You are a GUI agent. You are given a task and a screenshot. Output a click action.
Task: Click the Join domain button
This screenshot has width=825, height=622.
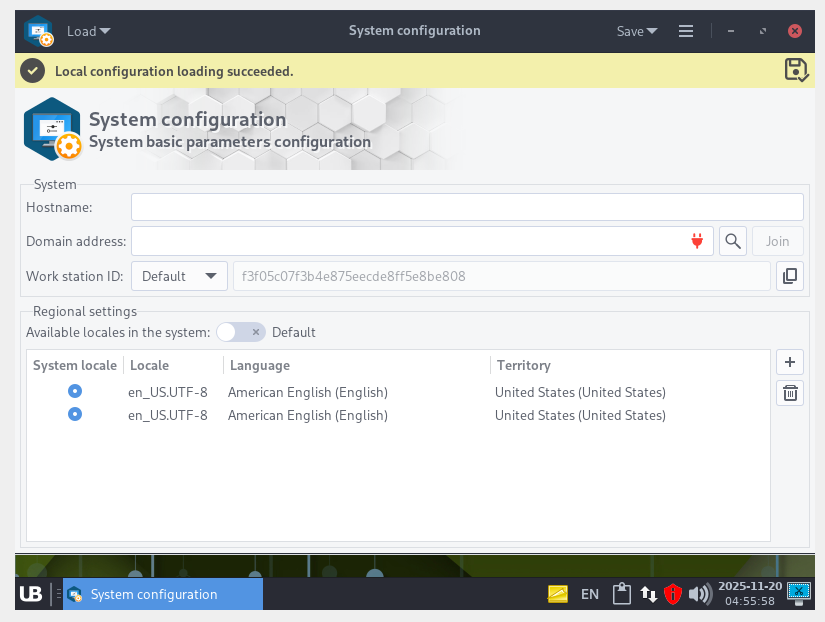tap(777, 241)
